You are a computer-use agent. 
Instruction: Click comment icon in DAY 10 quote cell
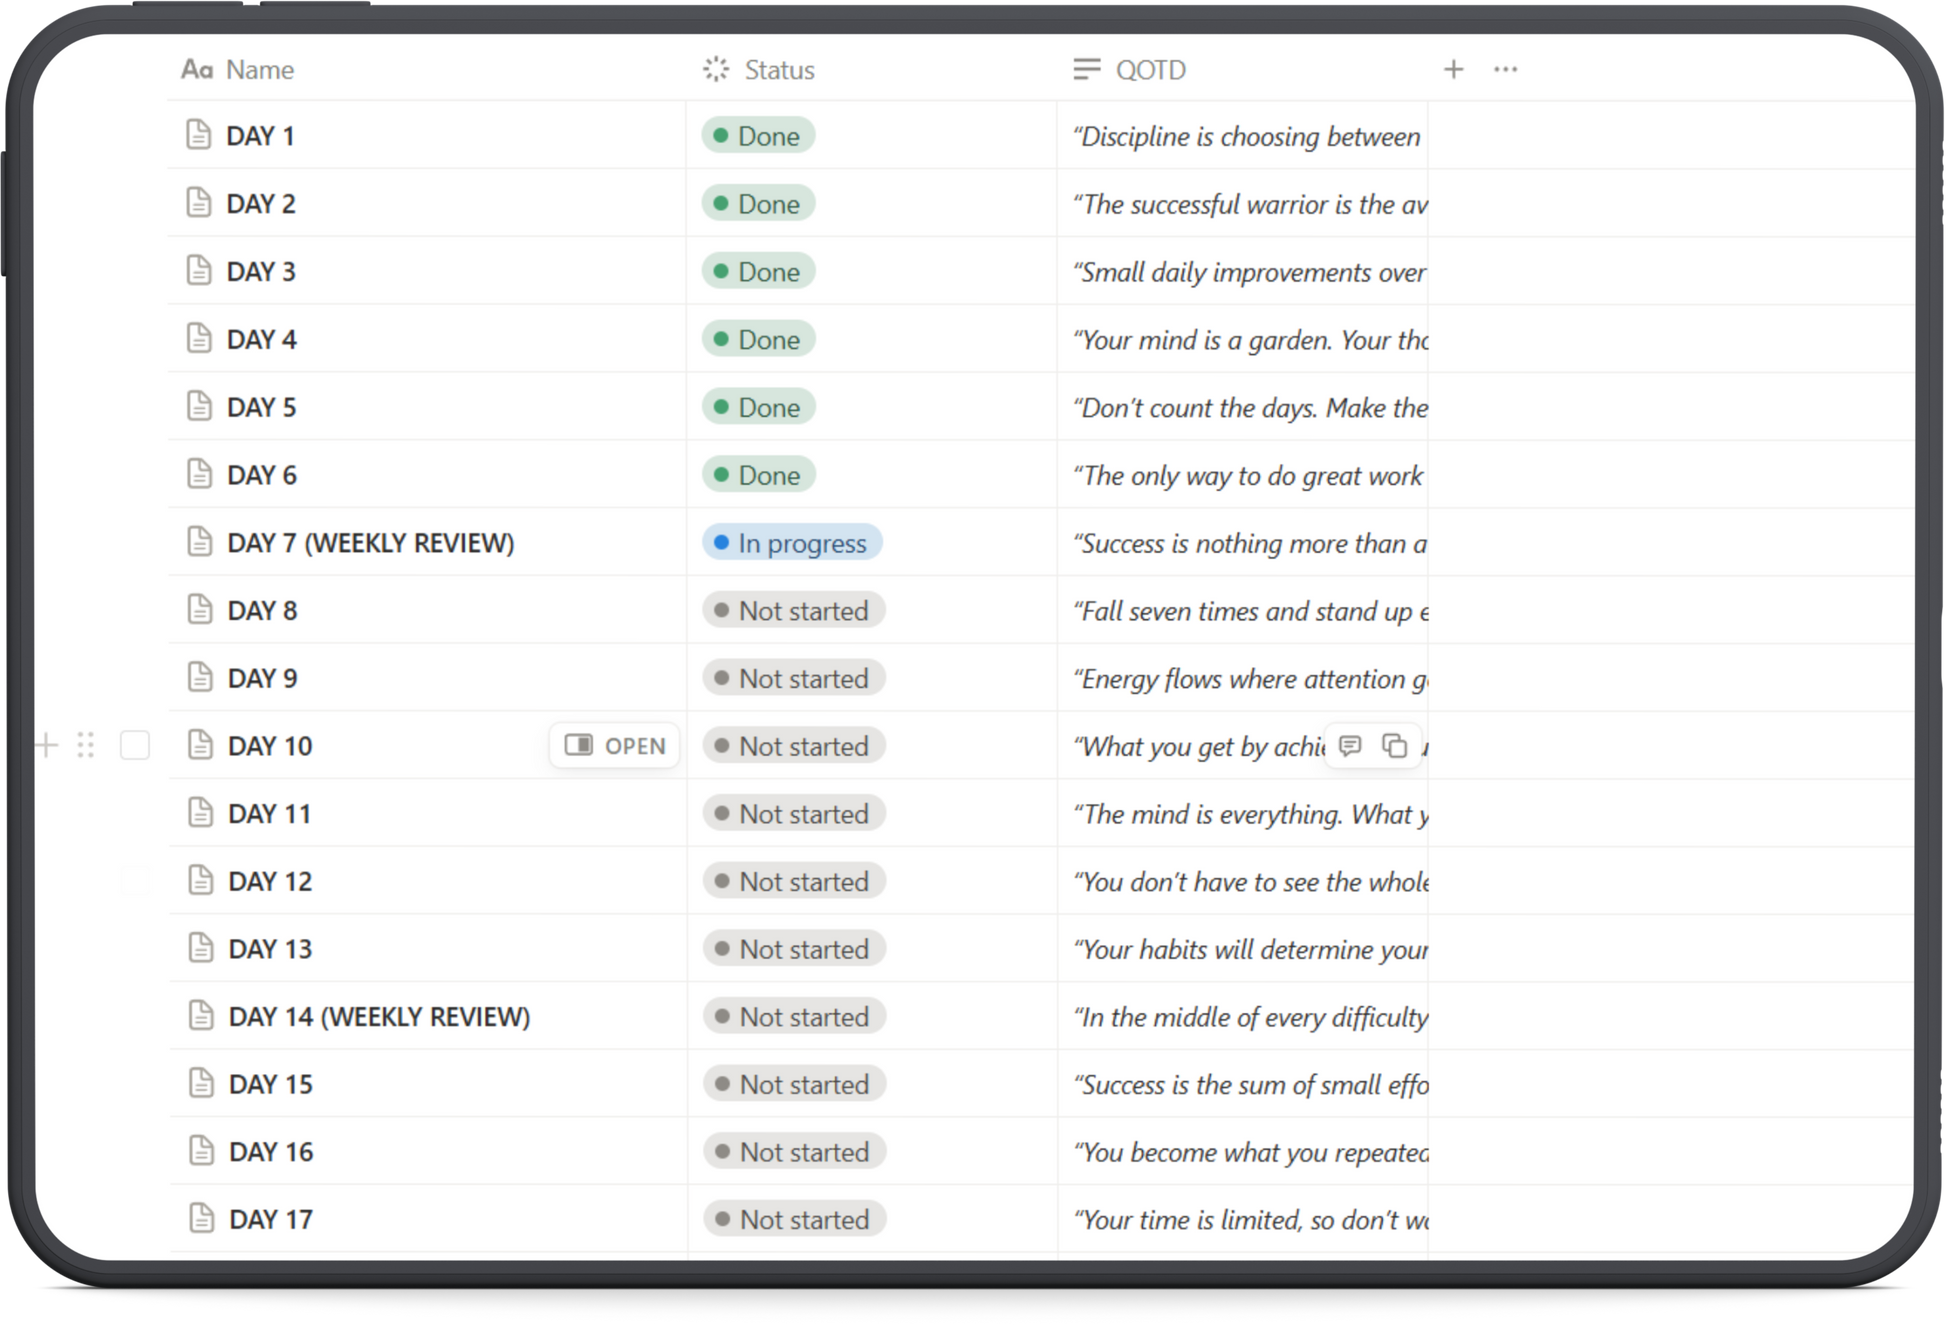[1350, 746]
